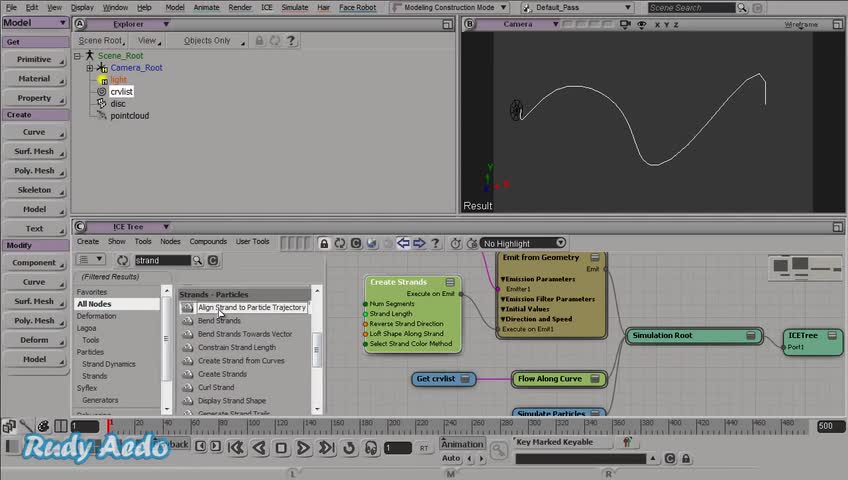Open Explorer help question mark icon
The width and height of the screenshot is (848, 480).
click(291, 41)
